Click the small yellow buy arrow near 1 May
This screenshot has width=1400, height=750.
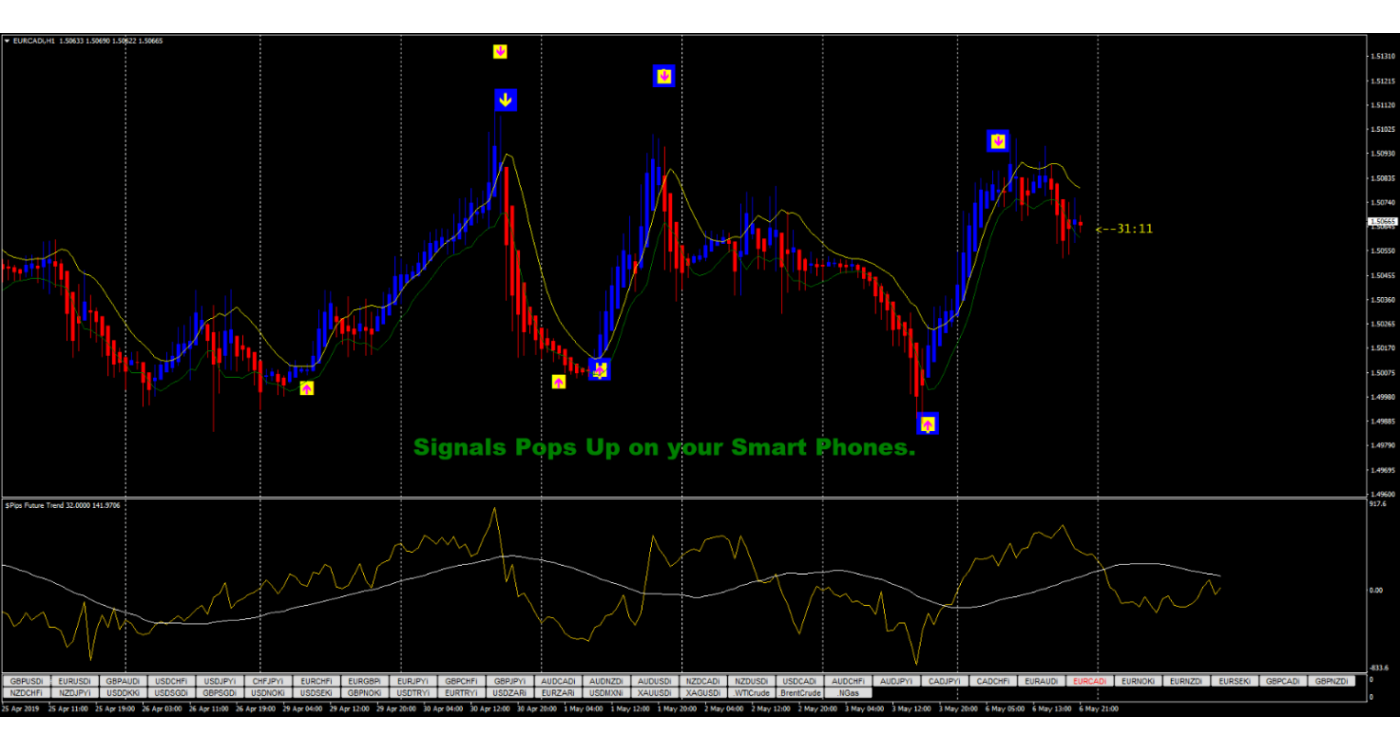pyautogui.click(x=559, y=382)
